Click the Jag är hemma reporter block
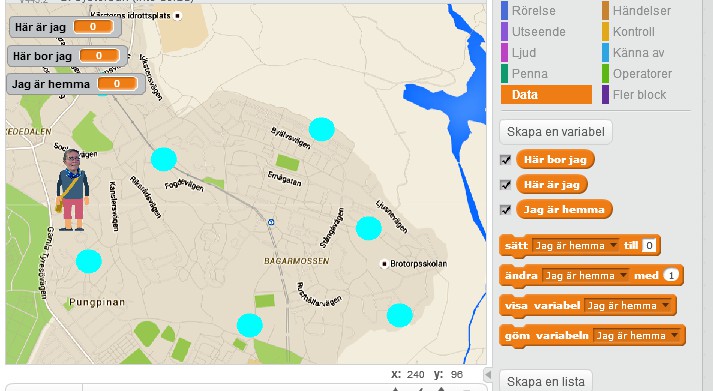This screenshot has width=713, height=391. pyautogui.click(x=564, y=210)
